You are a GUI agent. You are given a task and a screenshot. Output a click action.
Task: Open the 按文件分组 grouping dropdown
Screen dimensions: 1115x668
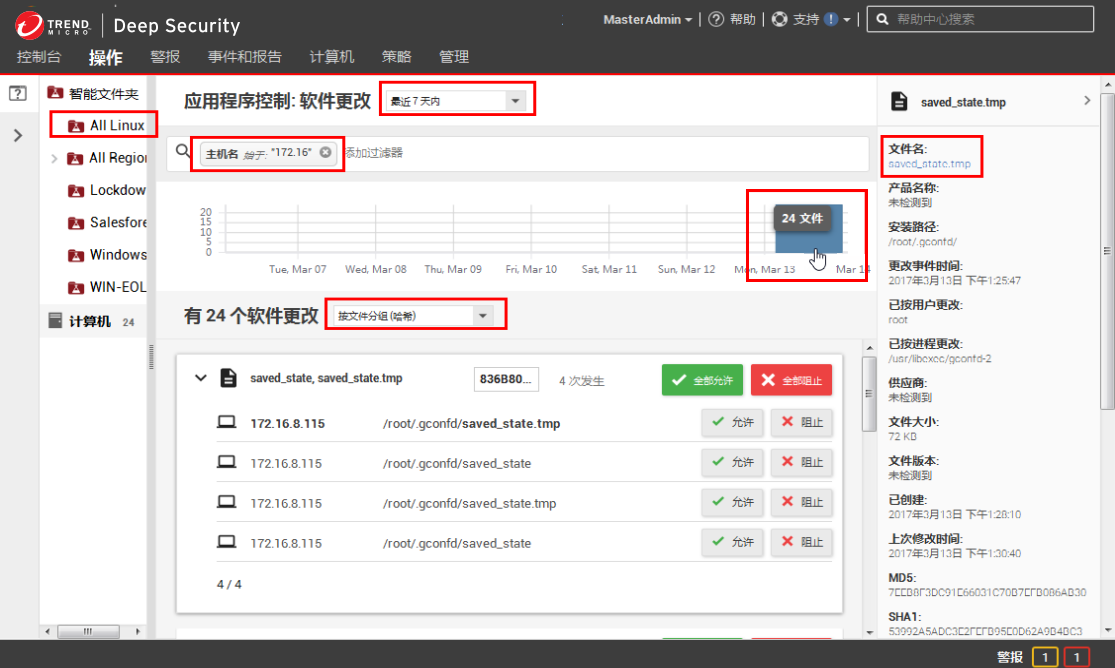coord(415,316)
